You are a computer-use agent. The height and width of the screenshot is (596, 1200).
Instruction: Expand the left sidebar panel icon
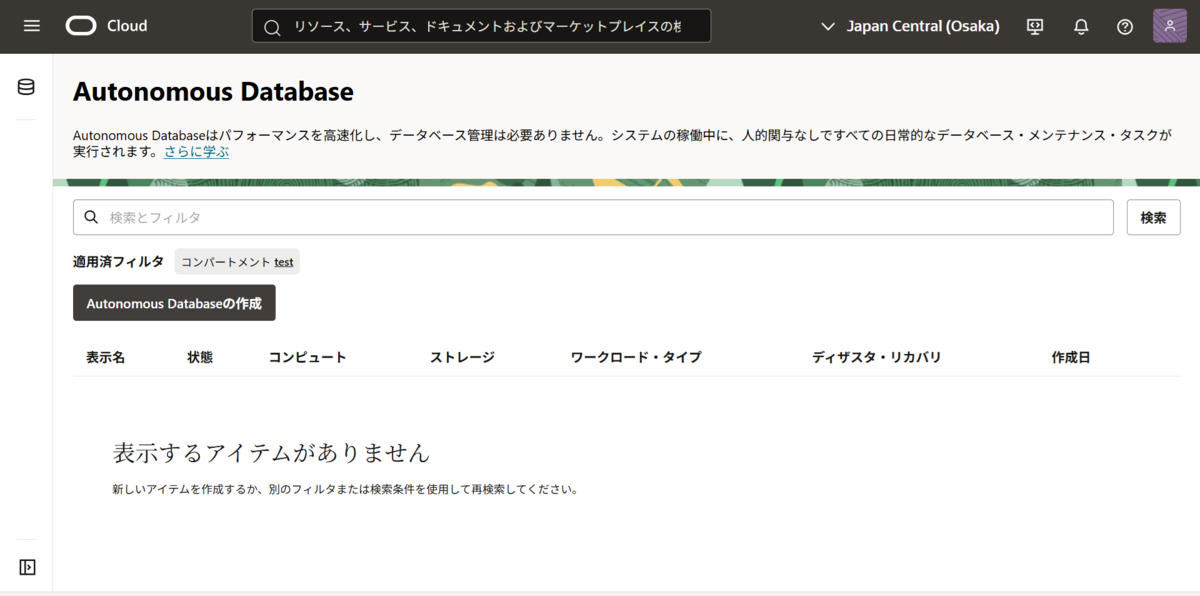[27, 567]
